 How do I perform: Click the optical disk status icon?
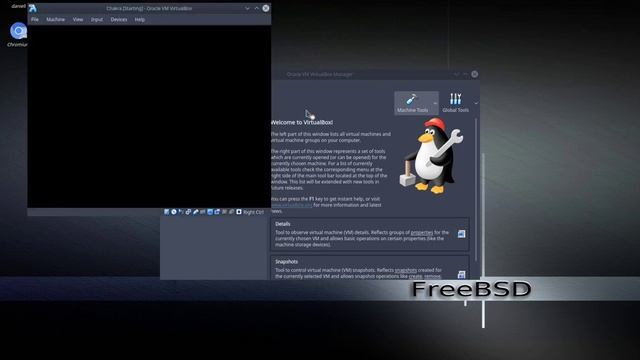pos(174,212)
